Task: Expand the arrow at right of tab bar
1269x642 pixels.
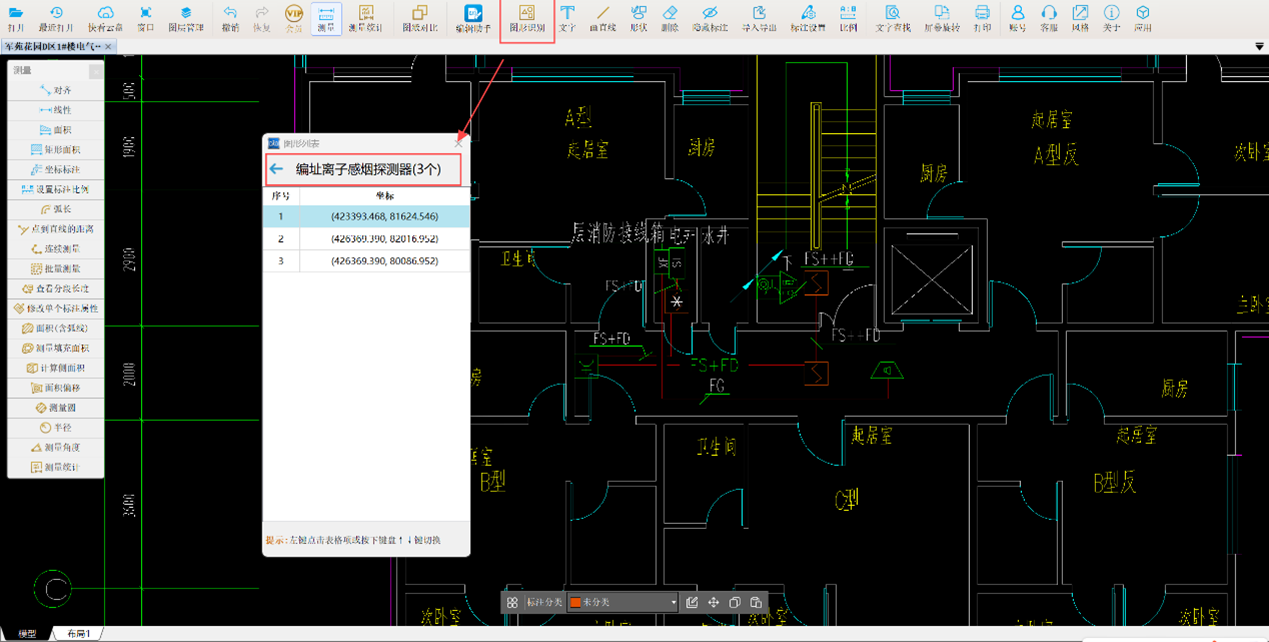Action: (1259, 47)
